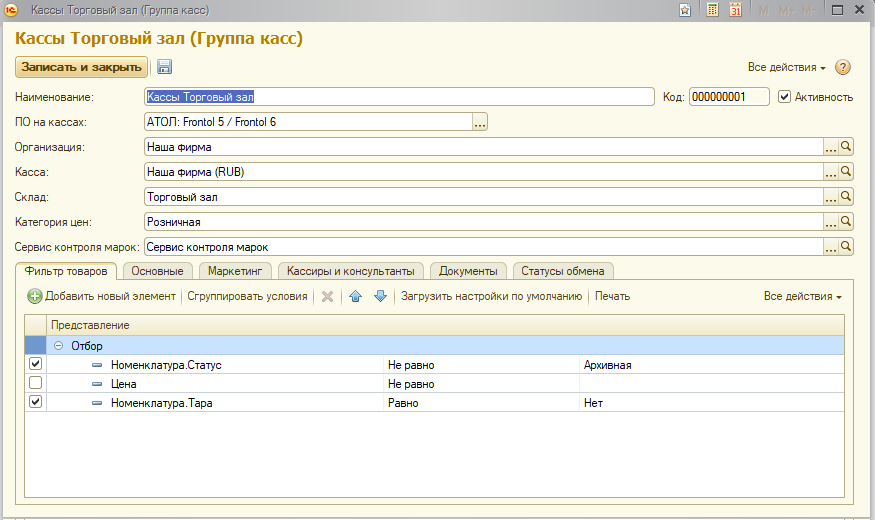
Task: Enable the Цена filter checkbox
Action: tap(36, 383)
